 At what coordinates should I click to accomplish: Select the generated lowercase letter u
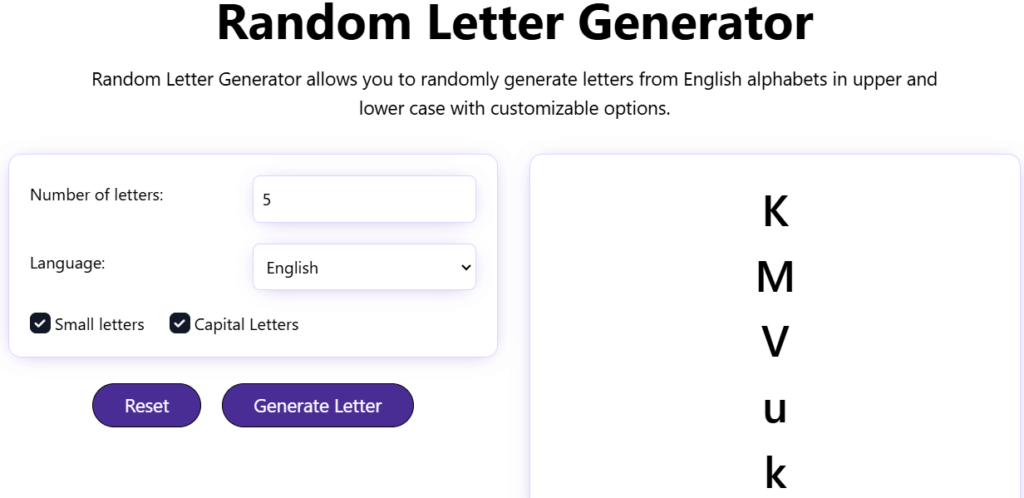click(x=775, y=408)
